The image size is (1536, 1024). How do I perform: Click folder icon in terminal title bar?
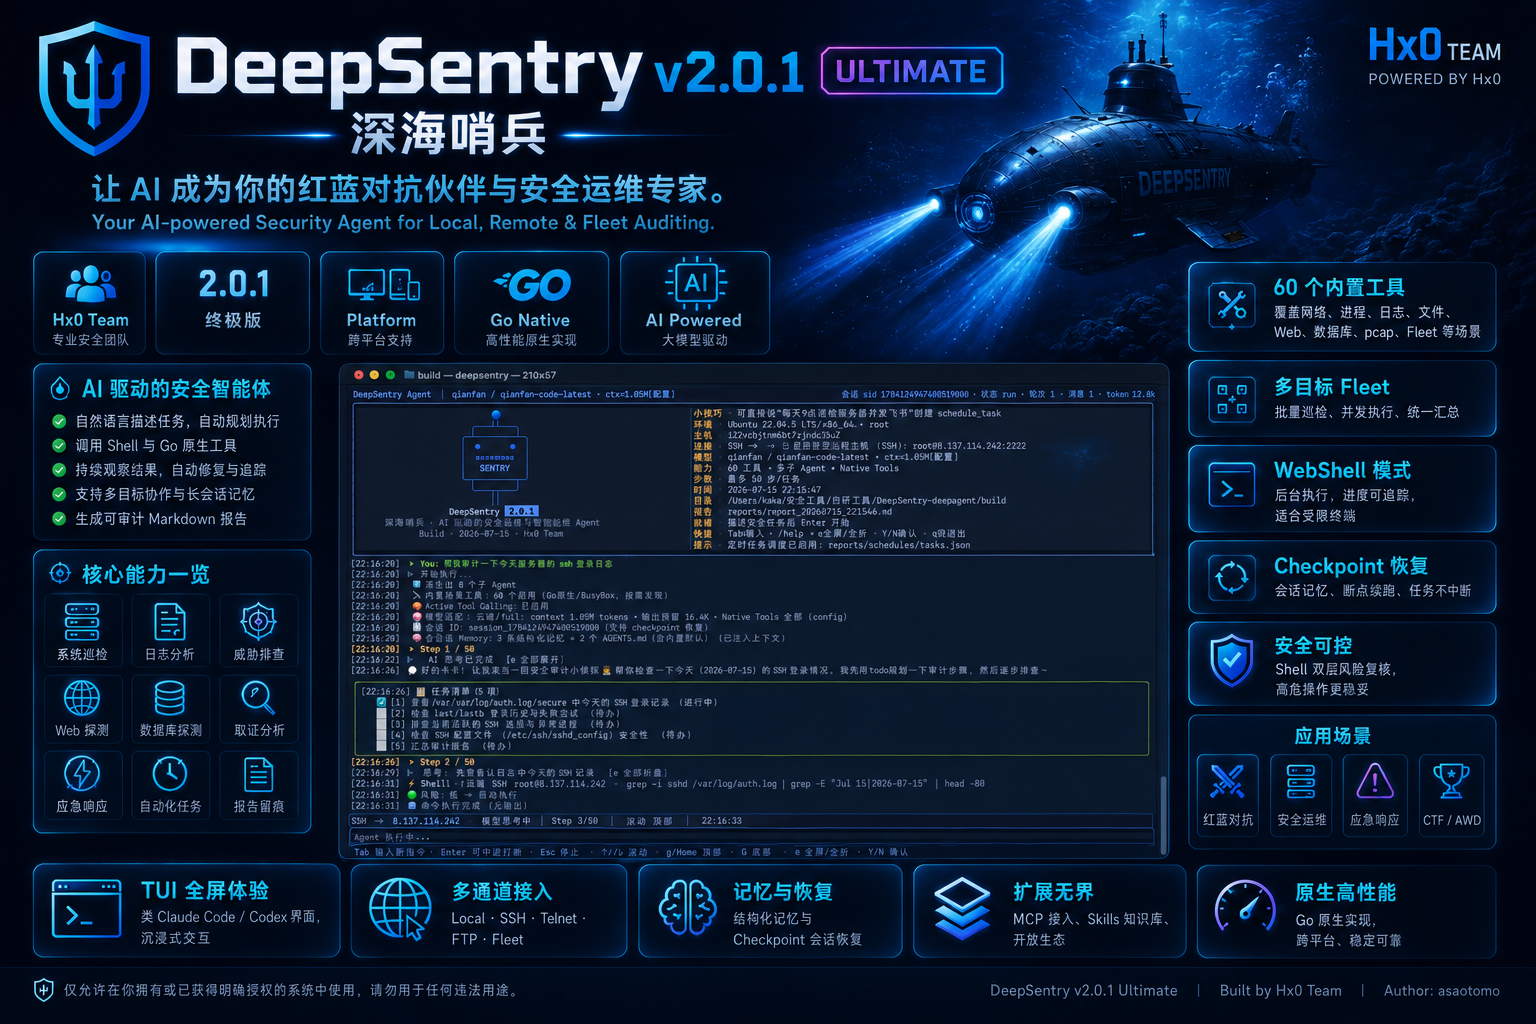point(409,375)
